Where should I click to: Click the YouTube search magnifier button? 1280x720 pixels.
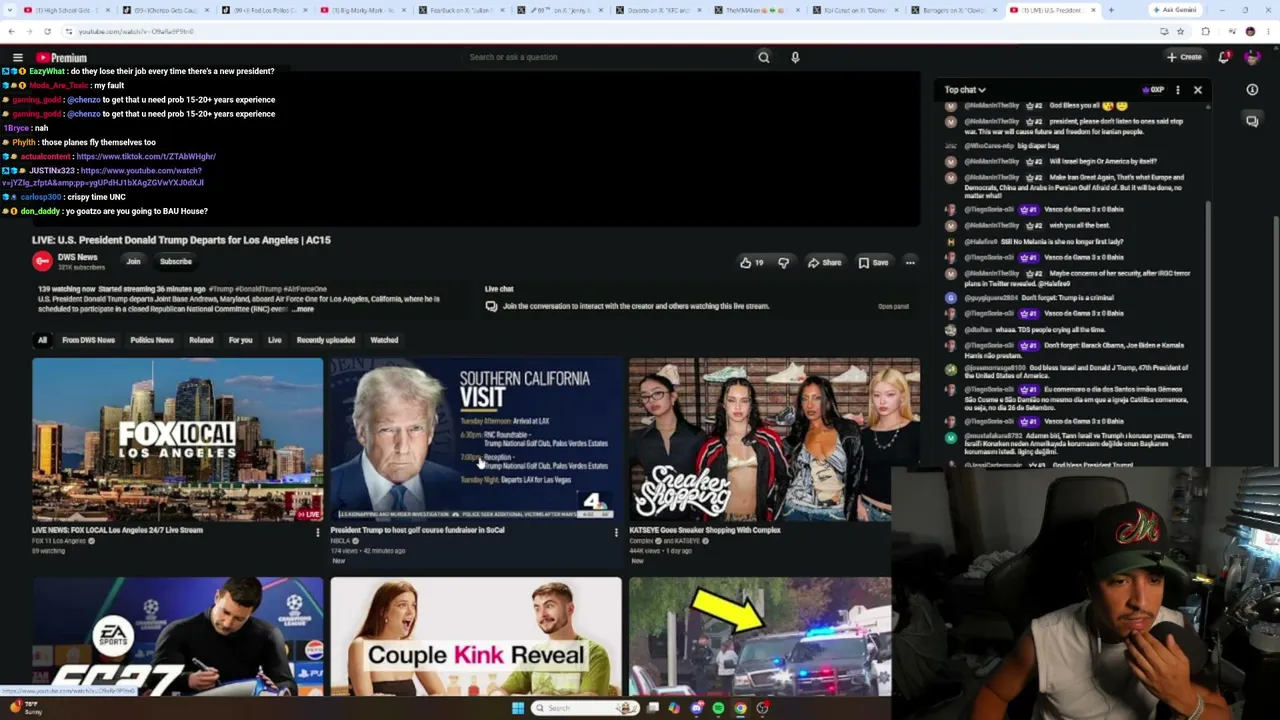pos(764,57)
